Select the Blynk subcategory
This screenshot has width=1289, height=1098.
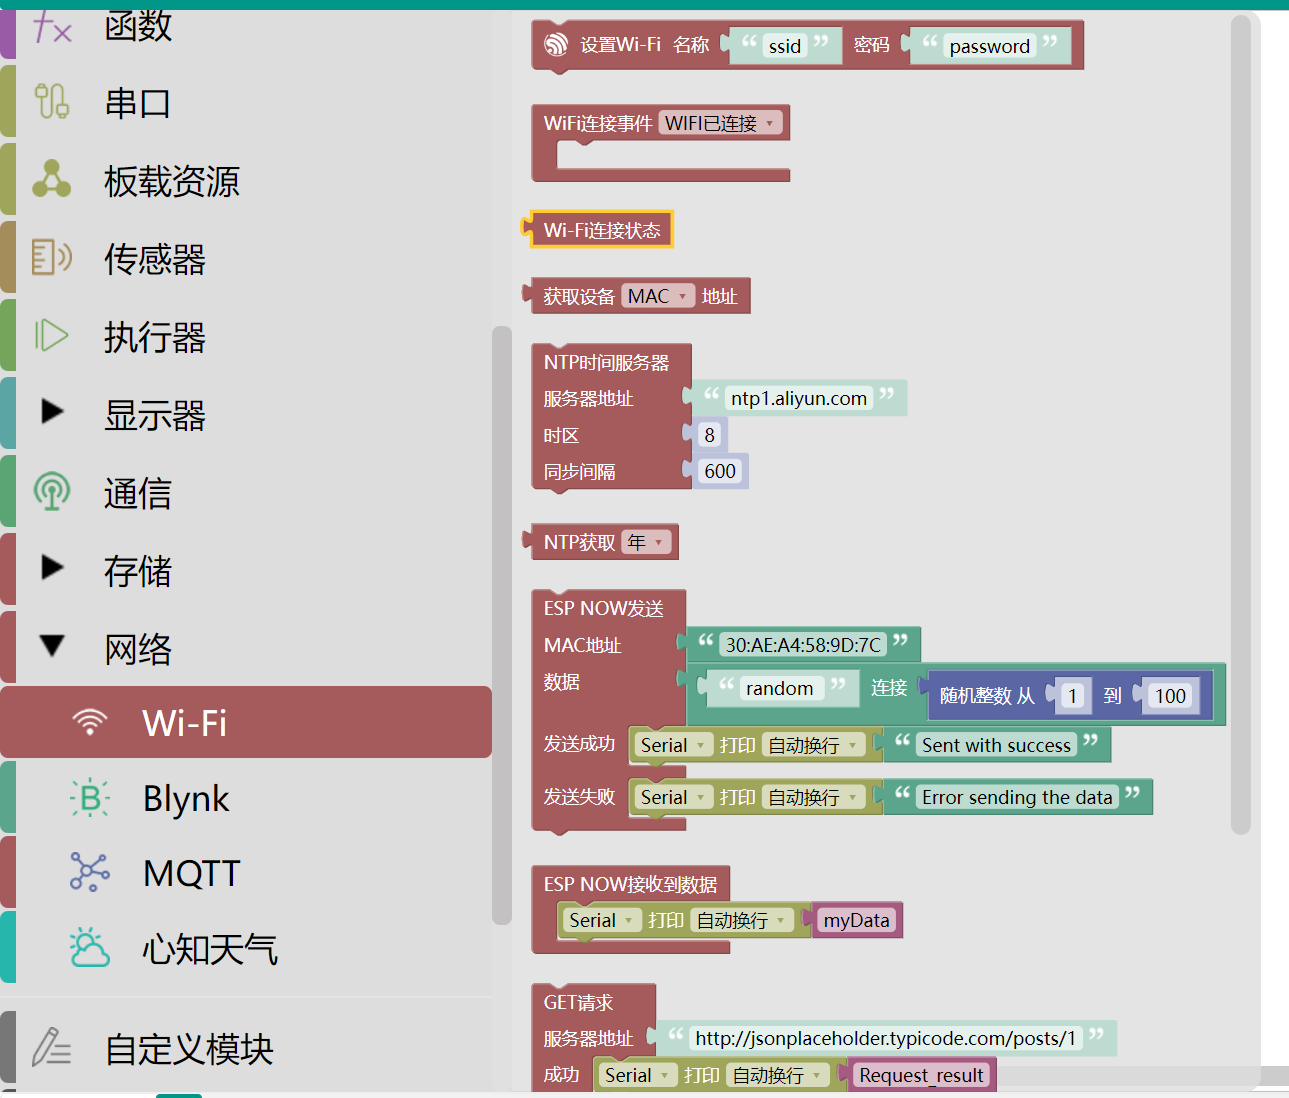tap(186, 798)
